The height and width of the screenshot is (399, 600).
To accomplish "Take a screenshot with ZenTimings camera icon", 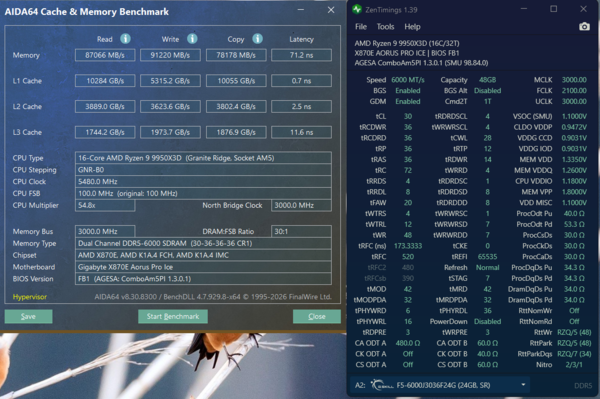I will point(584,26).
